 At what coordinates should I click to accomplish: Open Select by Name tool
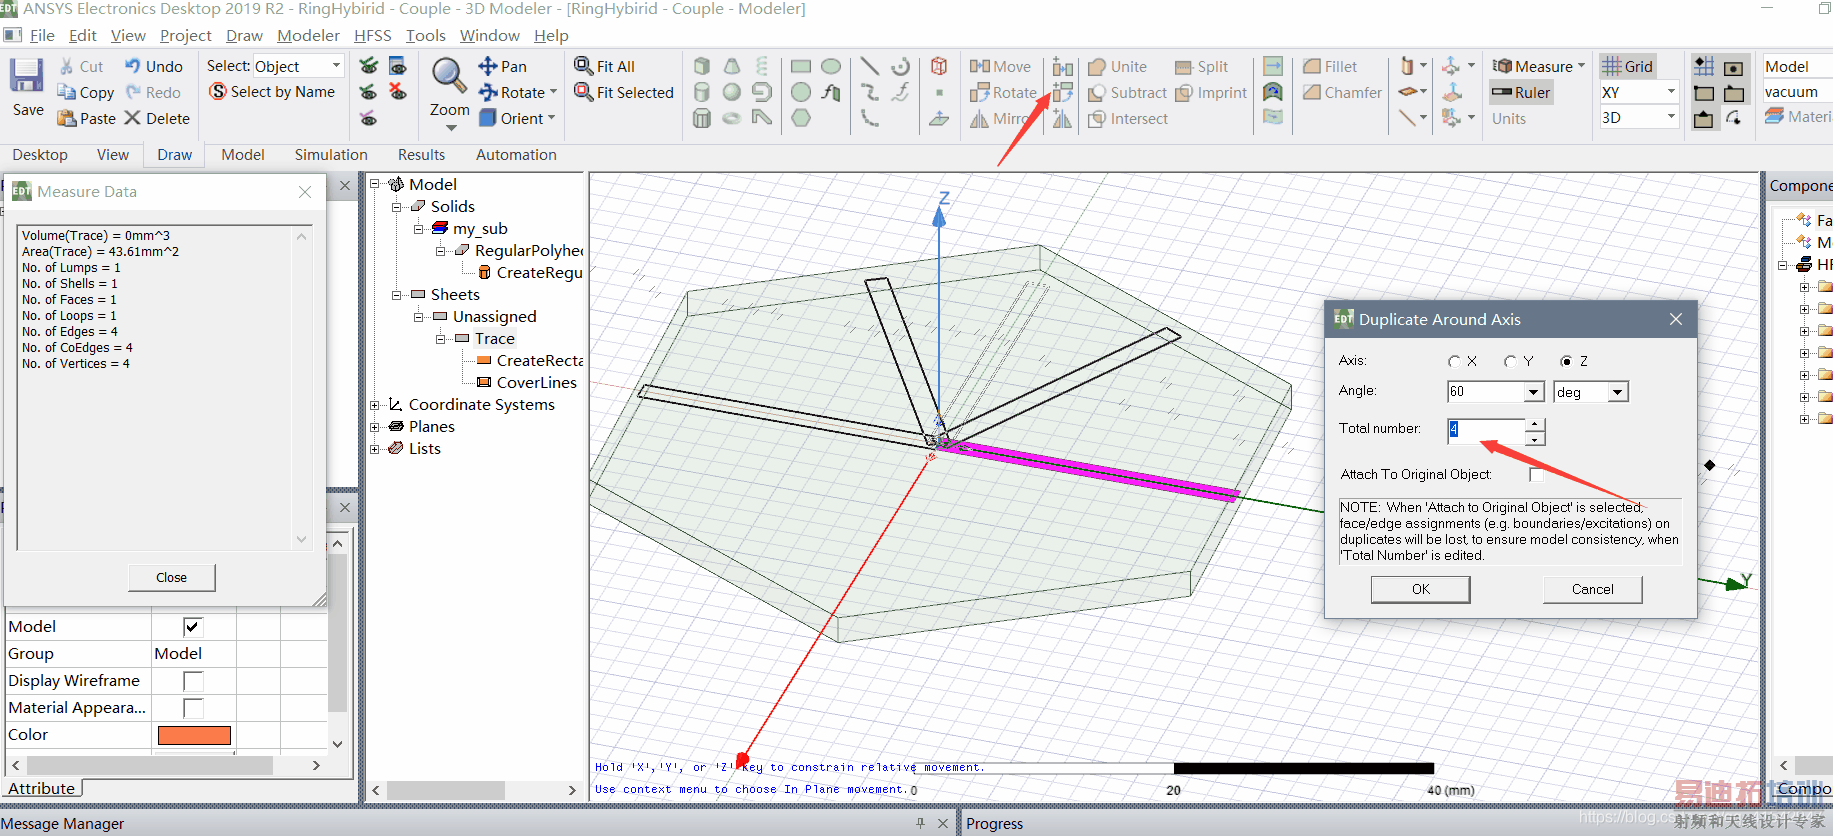click(272, 92)
